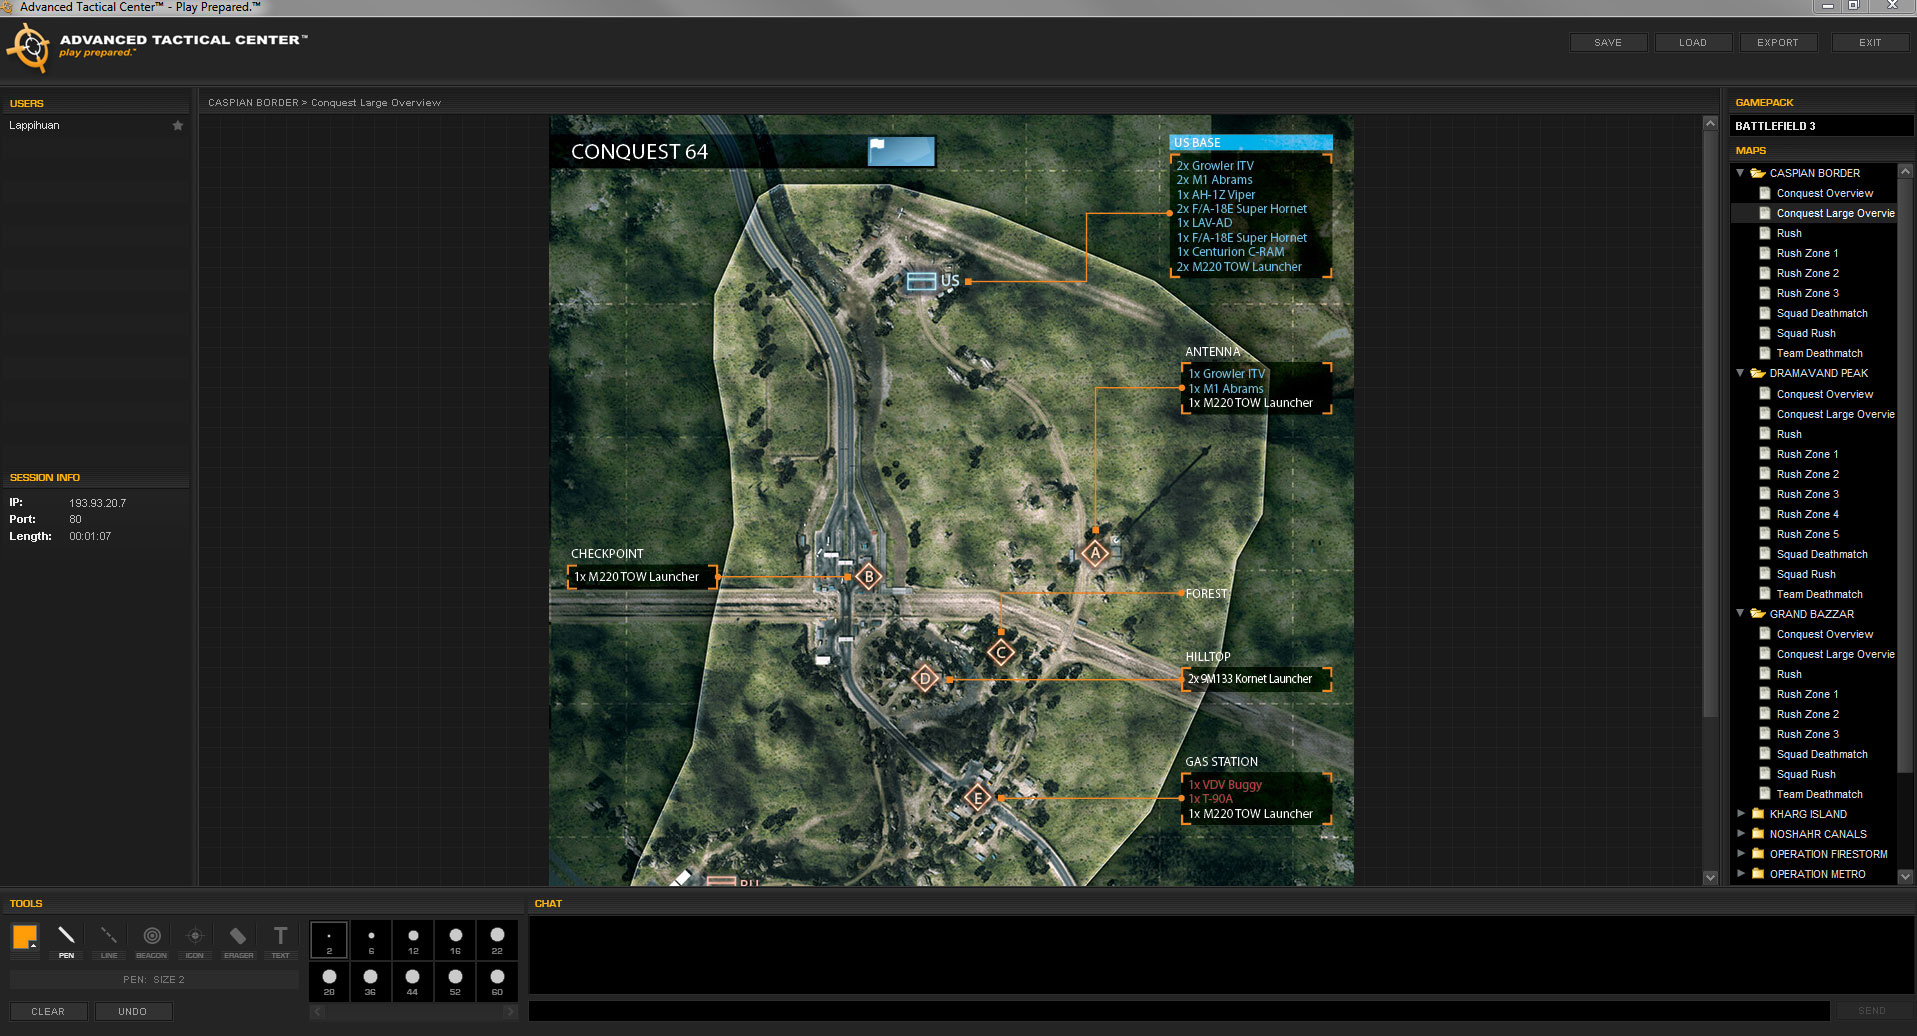Screen dimensions: 1917x1036
Task: Click the flag icon beside CONQUEST 64
Action: [901, 151]
